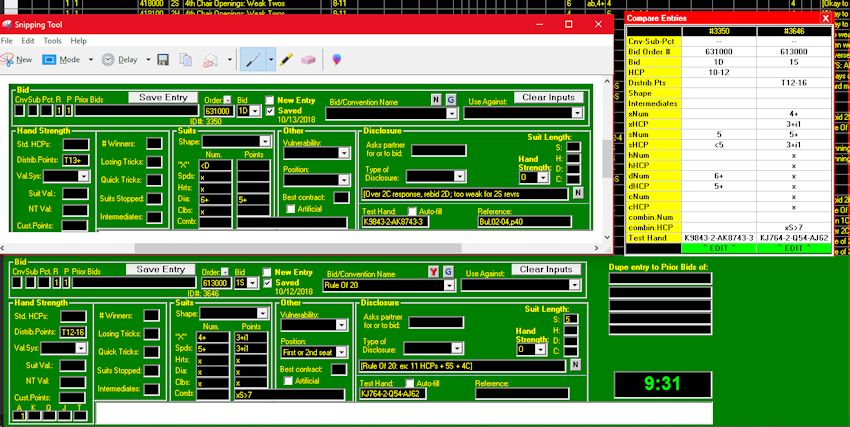Screen dimensions: 850x427
Task: Click the Send Snip envelope icon
Action: pyautogui.click(x=210, y=60)
